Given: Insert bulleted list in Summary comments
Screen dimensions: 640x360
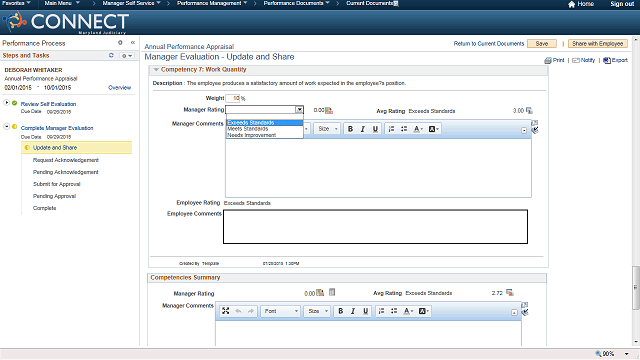Looking at the screenshot, I should pyautogui.click(x=394, y=311).
